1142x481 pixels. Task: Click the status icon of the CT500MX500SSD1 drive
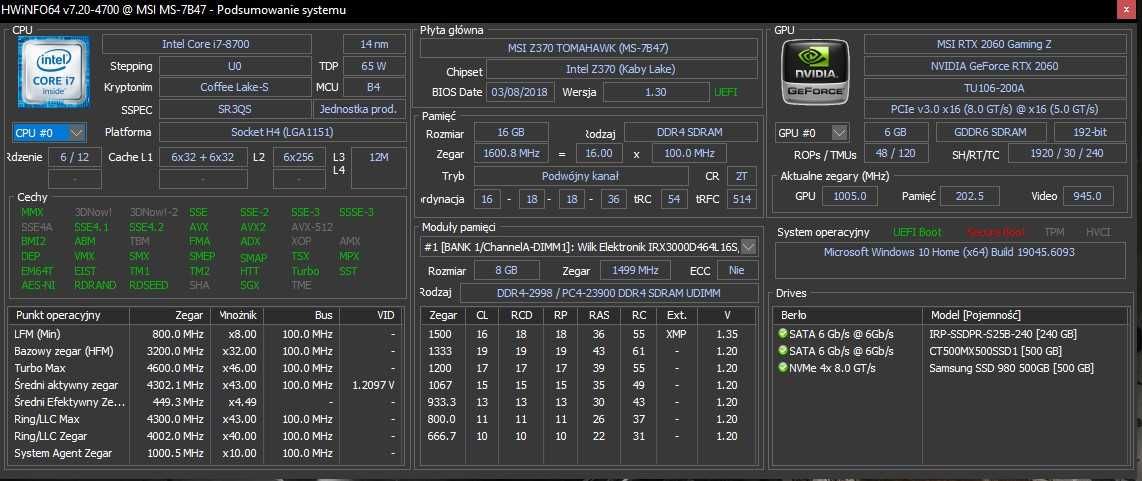783,351
